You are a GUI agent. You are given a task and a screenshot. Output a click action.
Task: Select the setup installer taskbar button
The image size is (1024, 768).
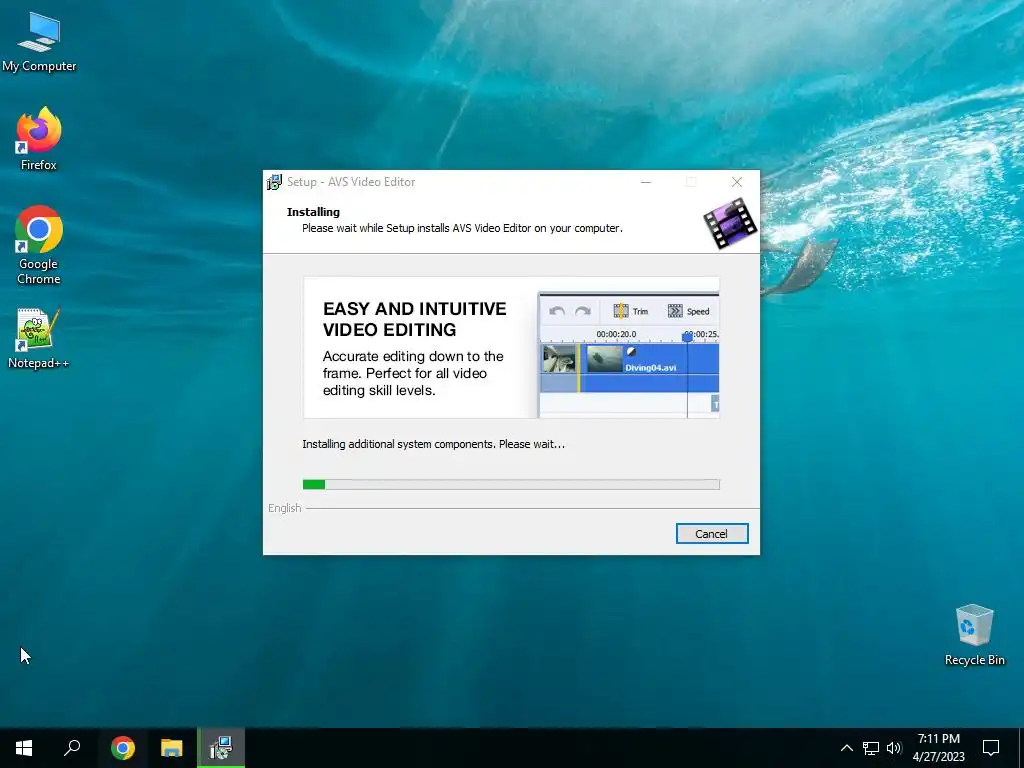coord(221,748)
